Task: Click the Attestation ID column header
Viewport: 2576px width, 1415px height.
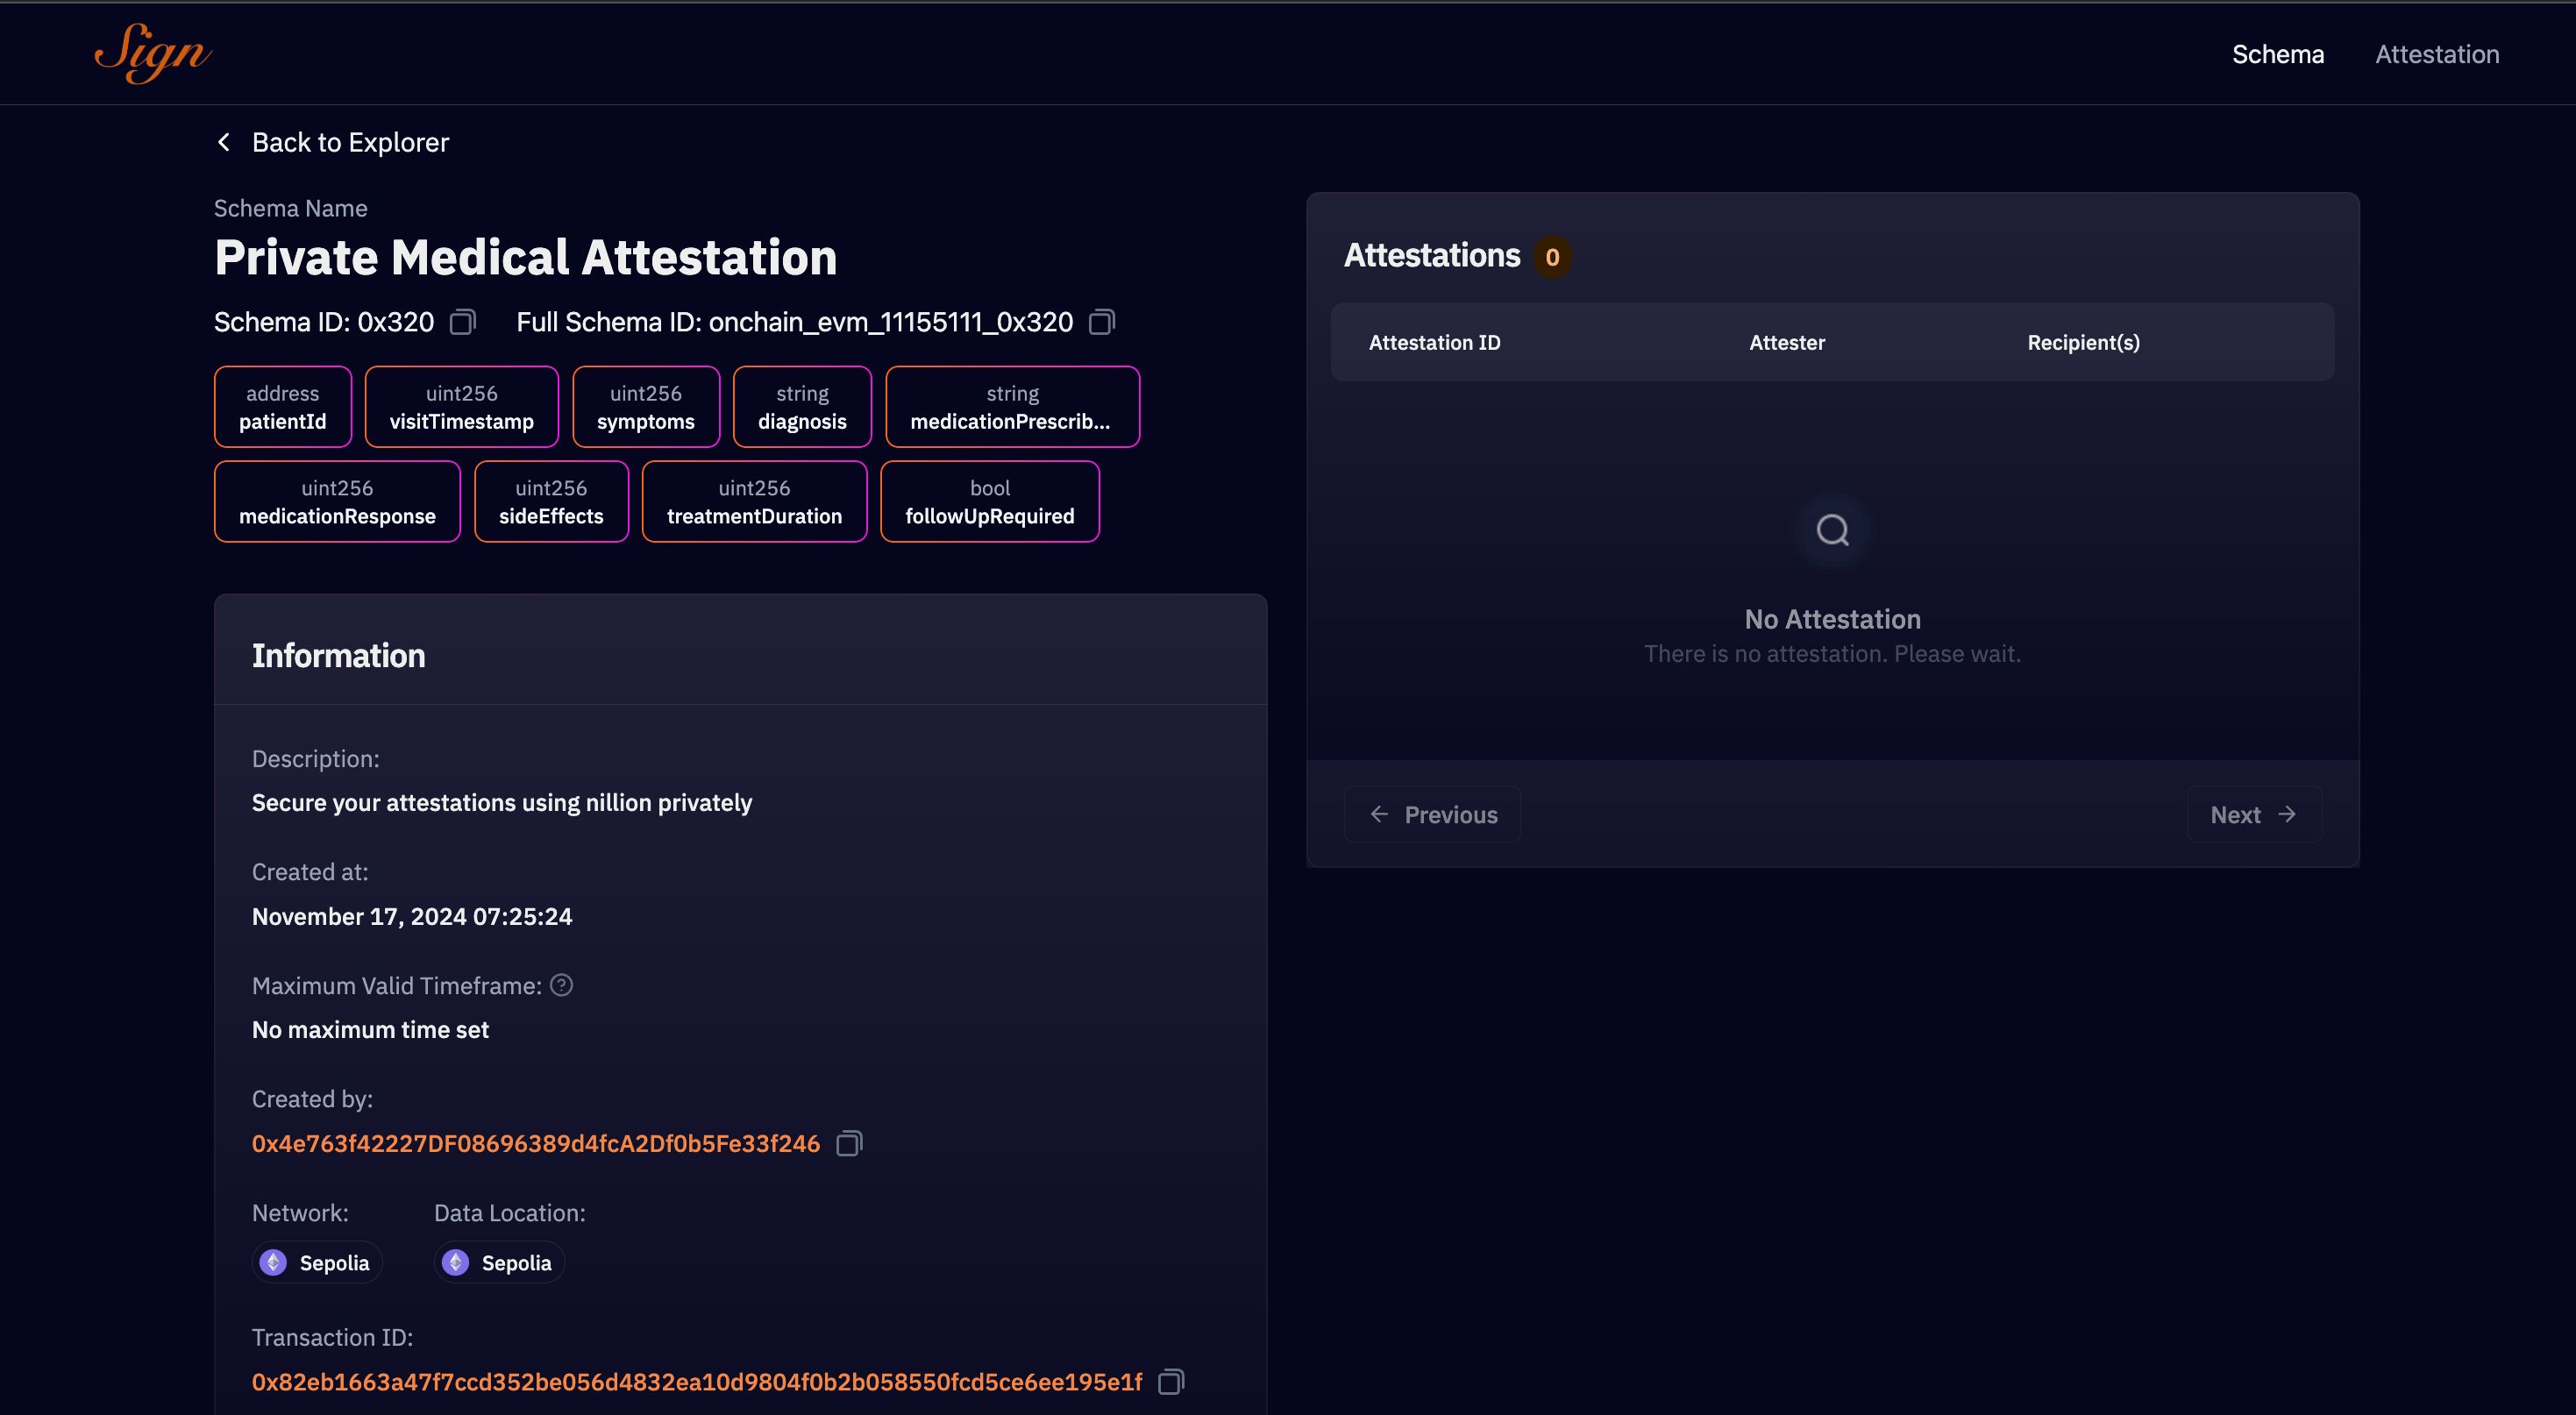Action: [1434, 342]
